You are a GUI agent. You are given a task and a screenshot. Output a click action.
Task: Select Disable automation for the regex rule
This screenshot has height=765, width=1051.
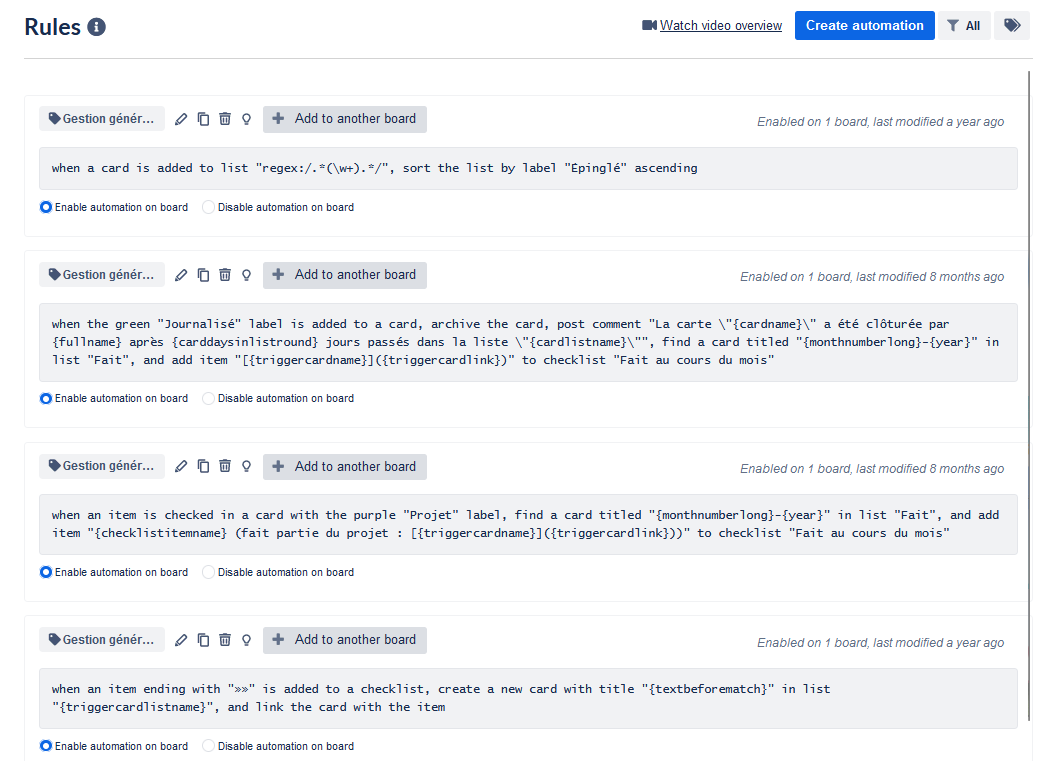208,207
